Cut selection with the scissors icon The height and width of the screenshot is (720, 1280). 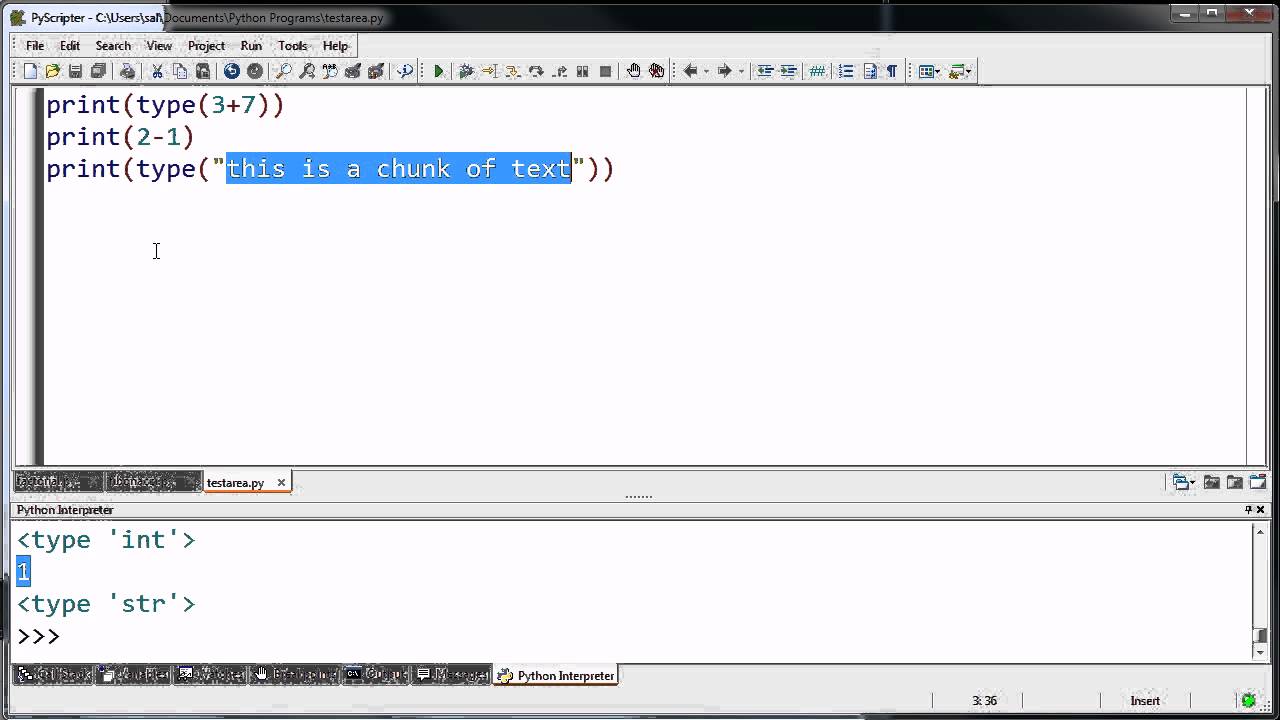tap(157, 71)
